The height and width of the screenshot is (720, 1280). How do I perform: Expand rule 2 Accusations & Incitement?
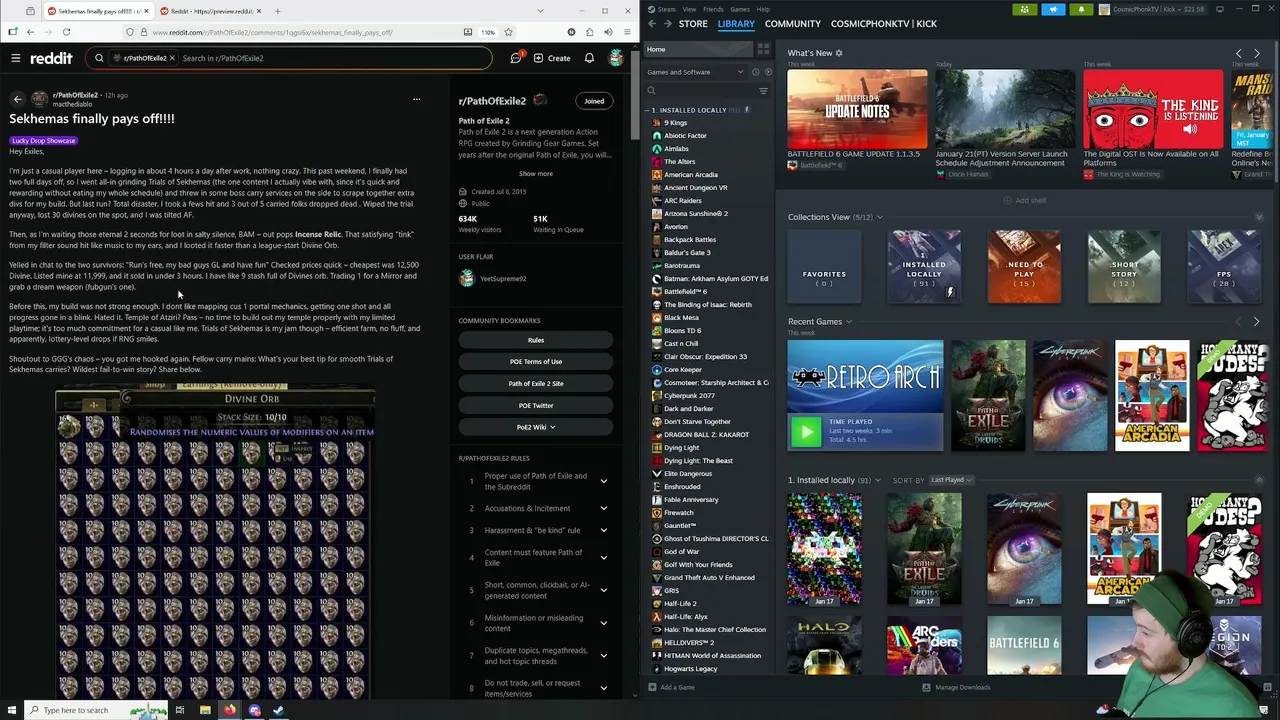coord(603,508)
